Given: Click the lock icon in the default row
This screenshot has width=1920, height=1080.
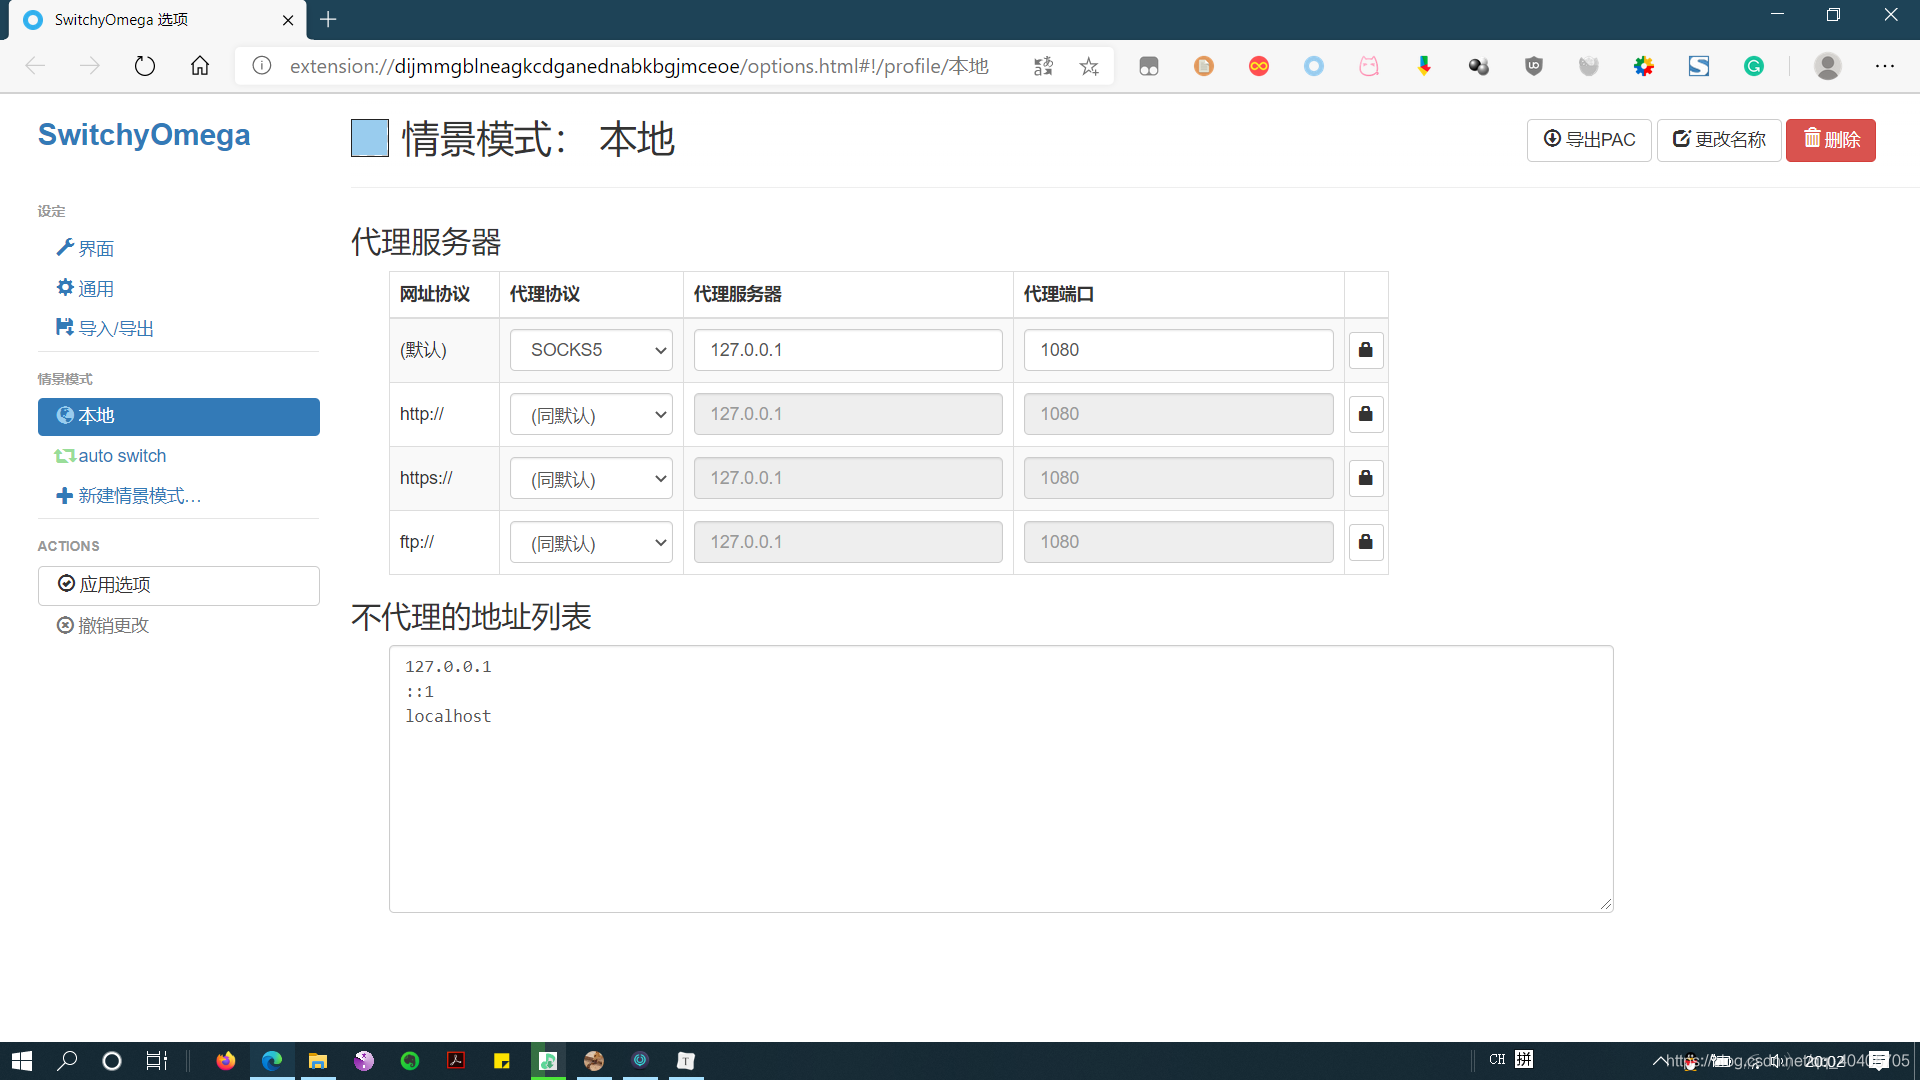Looking at the screenshot, I should 1365,350.
